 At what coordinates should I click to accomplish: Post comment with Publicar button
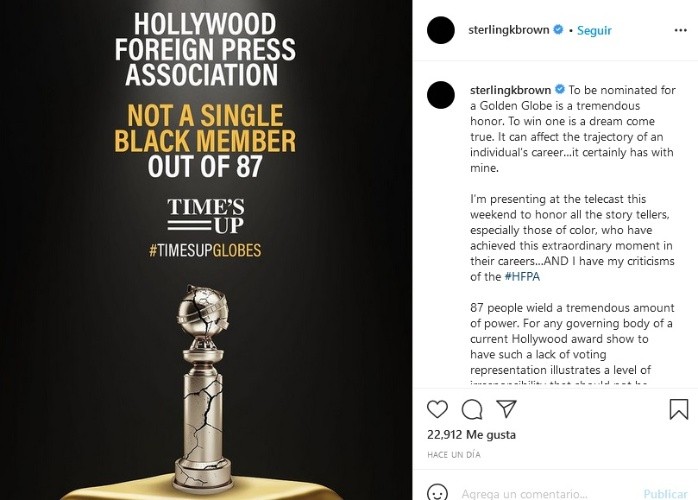(665, 493)
